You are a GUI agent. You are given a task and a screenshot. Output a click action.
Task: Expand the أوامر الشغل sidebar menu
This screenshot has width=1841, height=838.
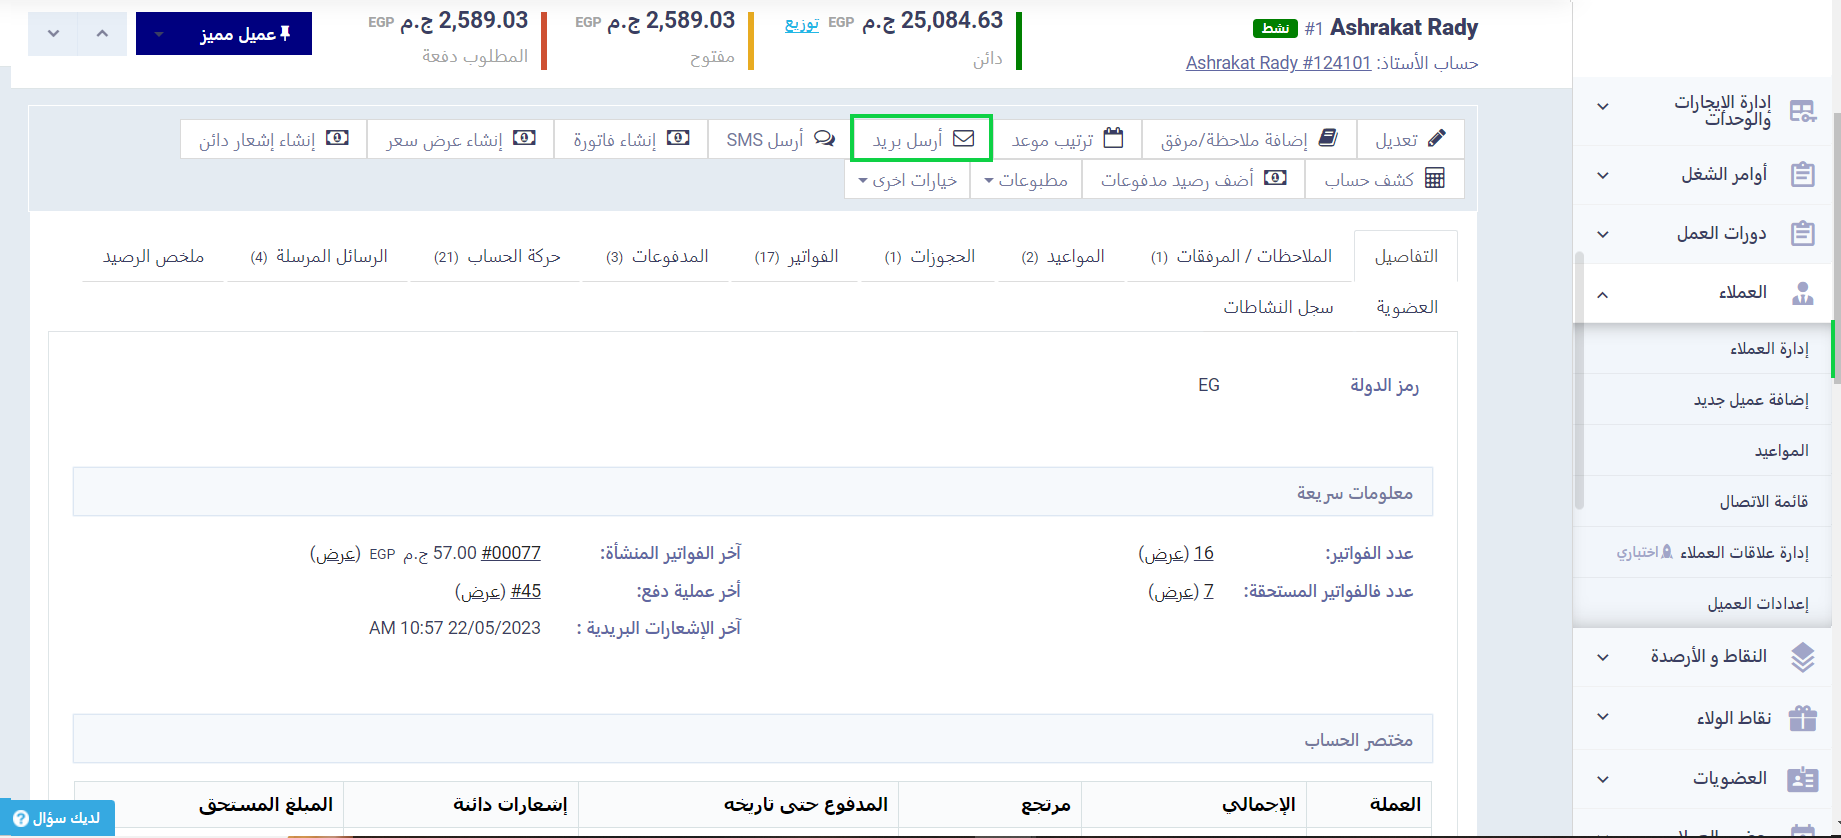(1603, 175)
